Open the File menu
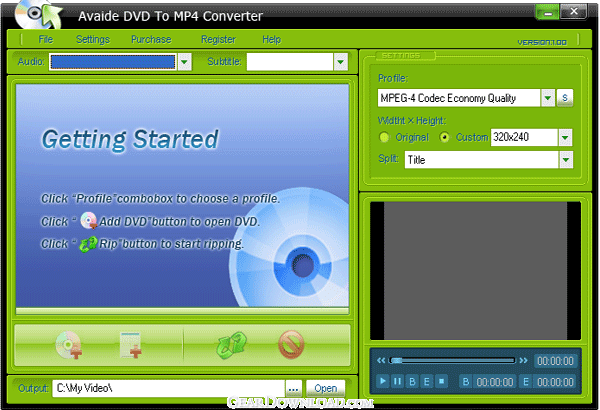 46,39
